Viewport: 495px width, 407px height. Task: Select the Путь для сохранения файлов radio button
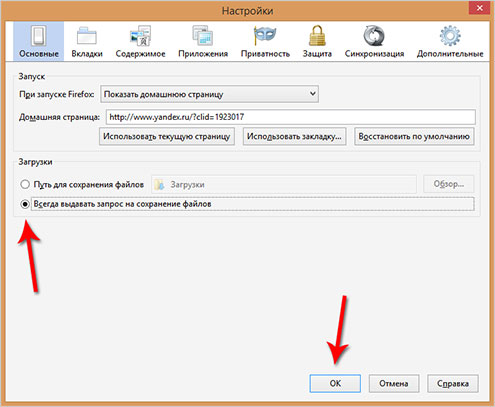[x=25, y=184]
